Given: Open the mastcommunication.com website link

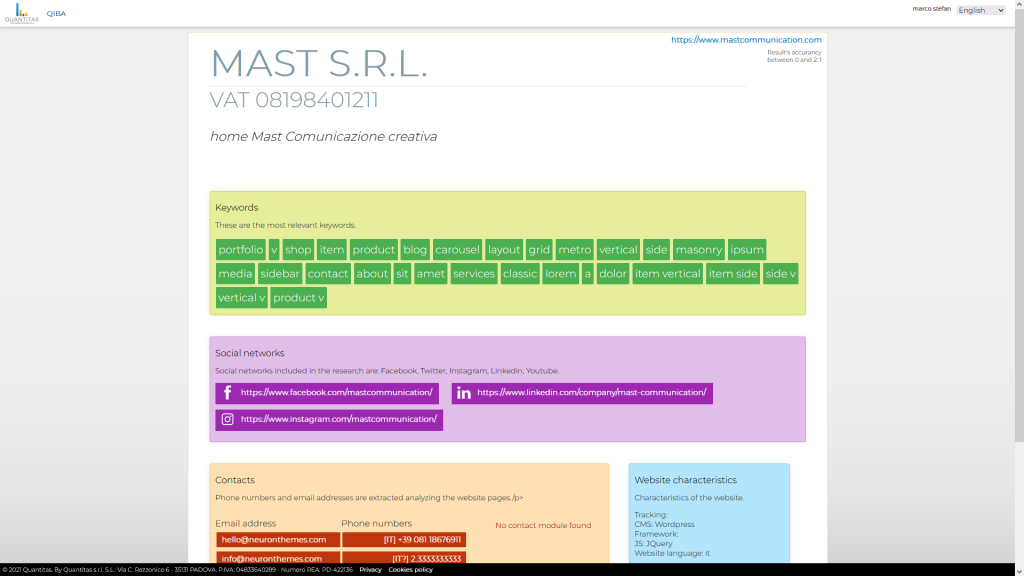Looking at the screenshot, I should tap(746, 40).
